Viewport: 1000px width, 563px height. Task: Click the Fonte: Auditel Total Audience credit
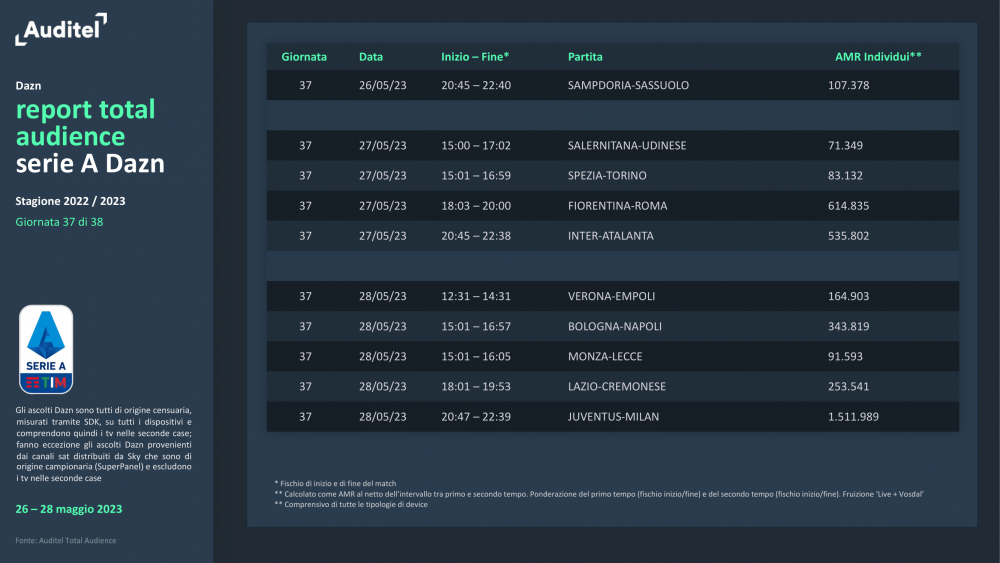[x=66, y=541]
